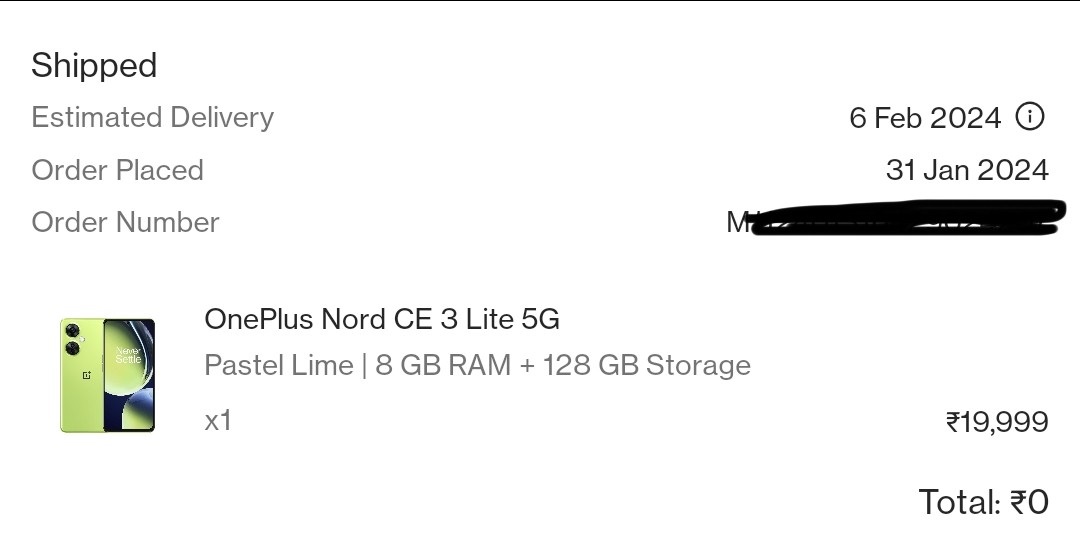Open the OnePlus phone product thumbnail

(x=108, y=375)
